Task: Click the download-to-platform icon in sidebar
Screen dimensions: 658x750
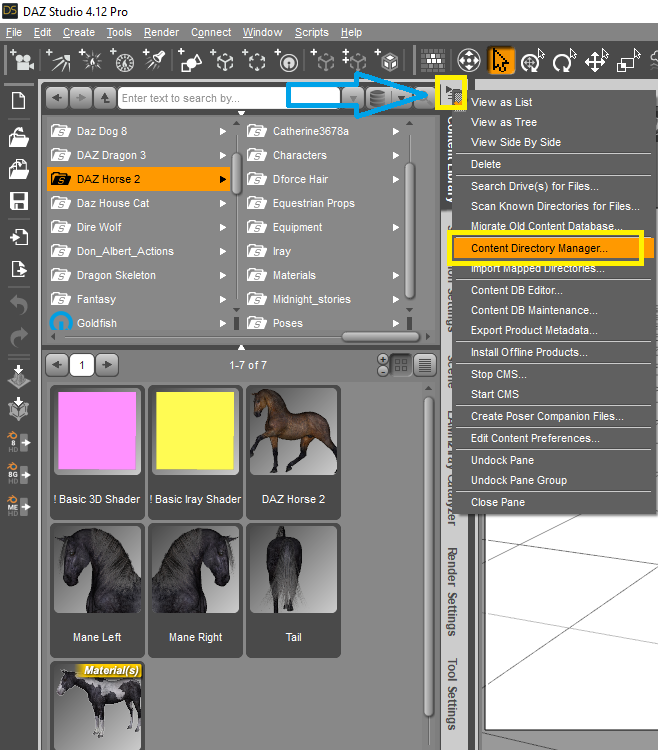Action: coord(19,376)
